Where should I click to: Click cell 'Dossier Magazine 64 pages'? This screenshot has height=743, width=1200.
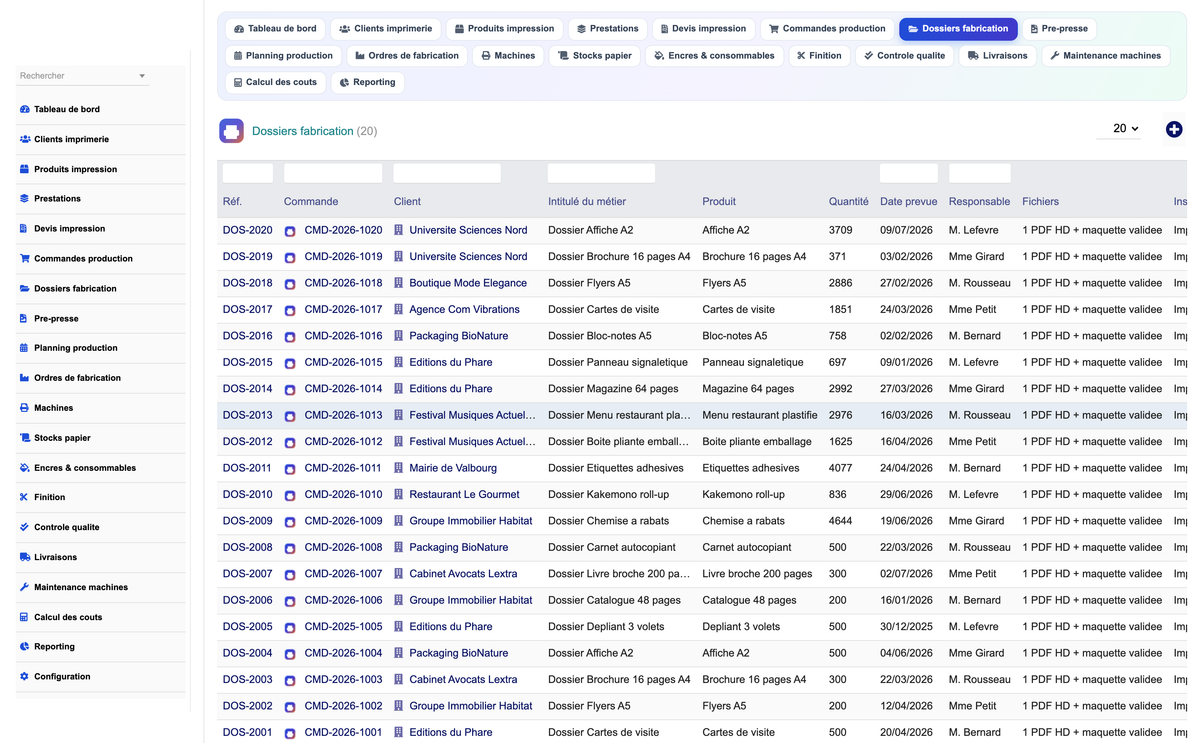click(613, 389)
